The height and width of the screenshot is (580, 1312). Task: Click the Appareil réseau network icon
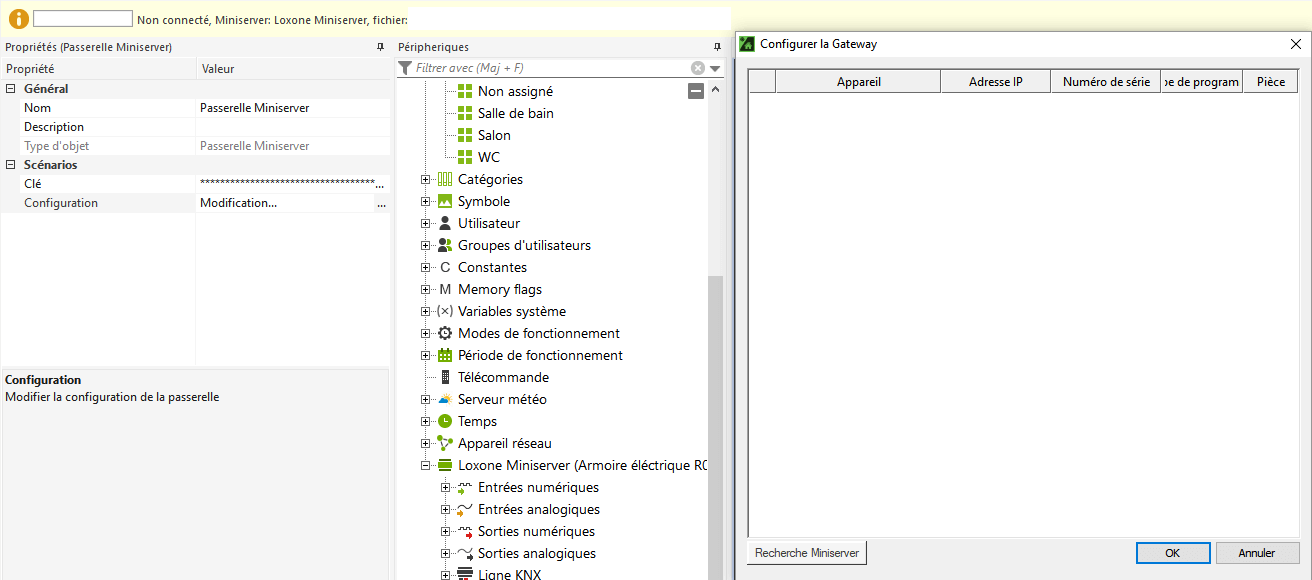point(445,443)
